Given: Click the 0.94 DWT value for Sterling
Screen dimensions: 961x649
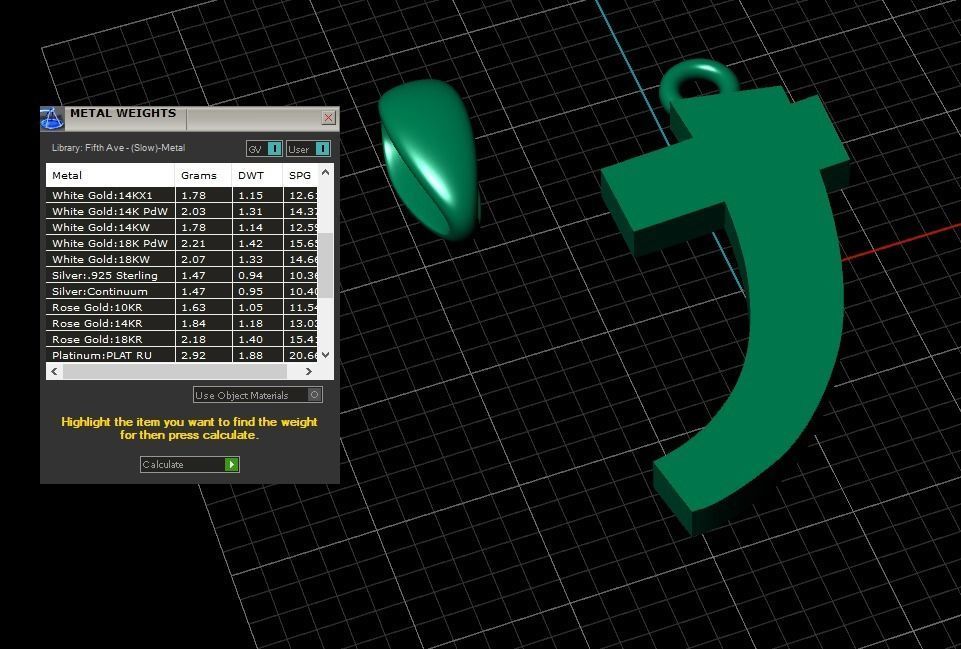Looking at the screenshot, I should (x=250, y=276).
